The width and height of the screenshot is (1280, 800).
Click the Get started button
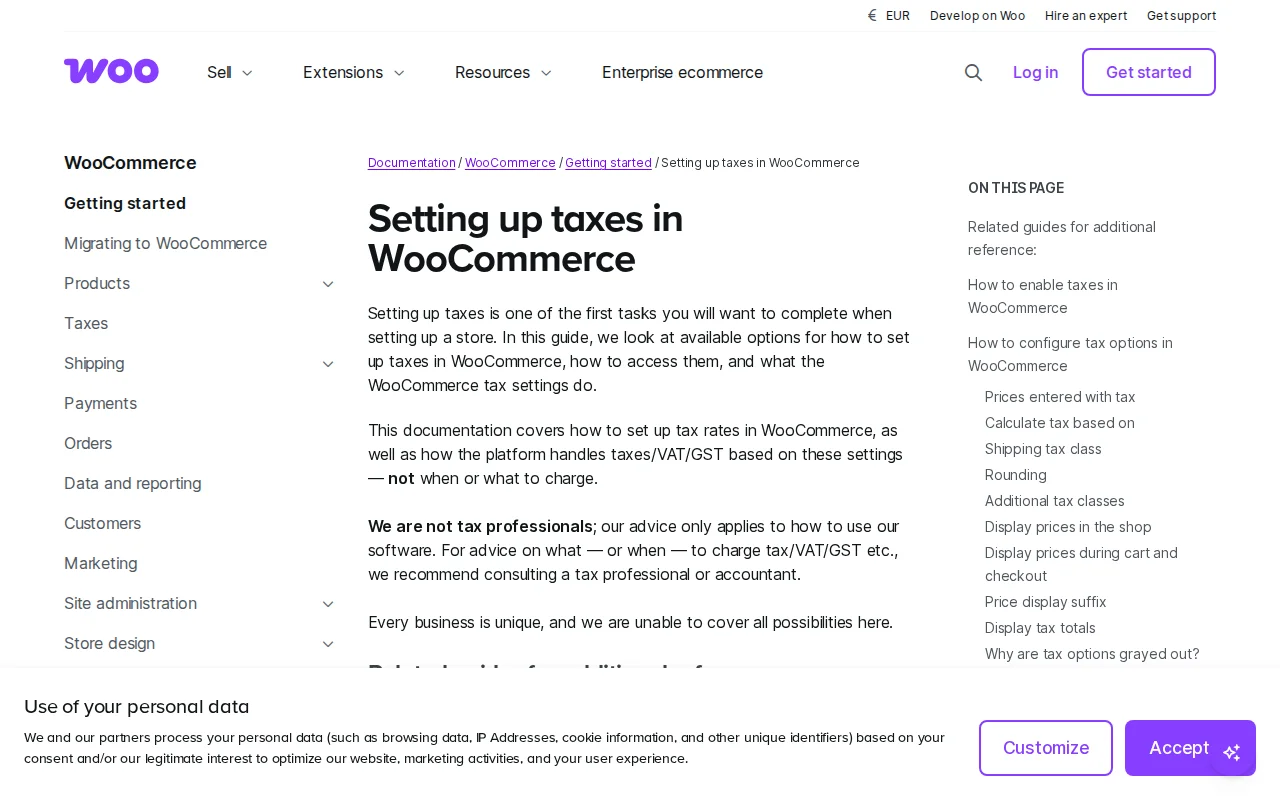[1148, 72]
